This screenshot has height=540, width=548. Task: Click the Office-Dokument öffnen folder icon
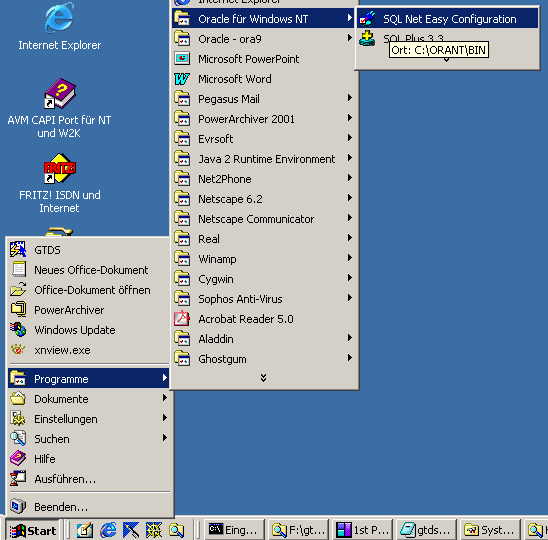[x=18, y=289]
